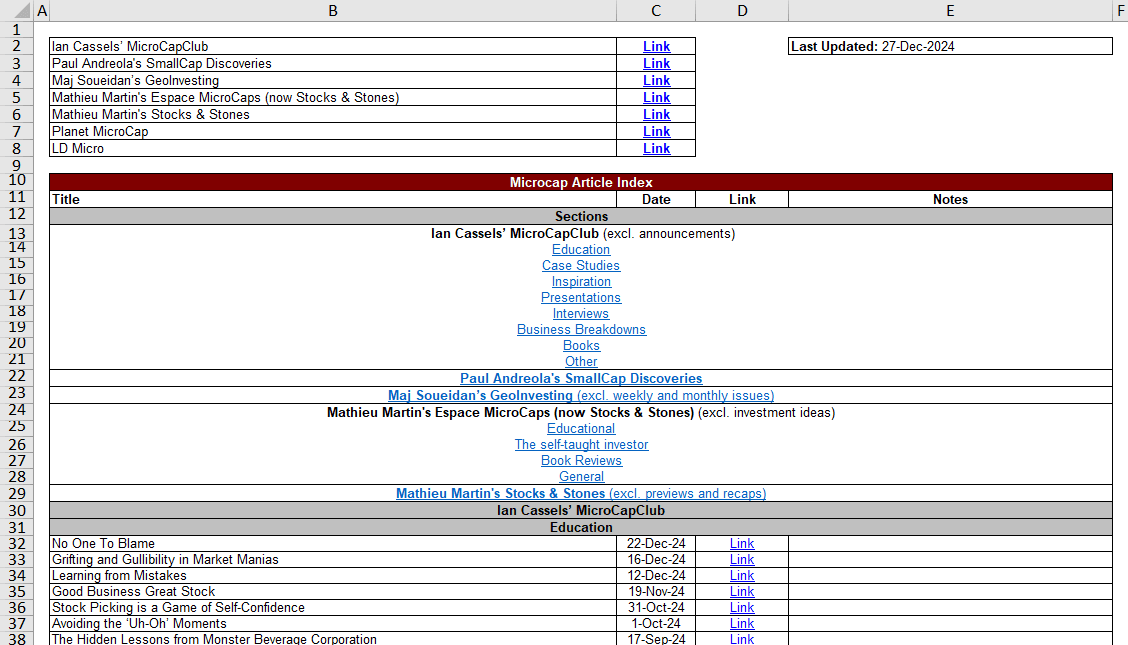Select row 10 header
1128x645 pixels.
[x=17, y=180]
